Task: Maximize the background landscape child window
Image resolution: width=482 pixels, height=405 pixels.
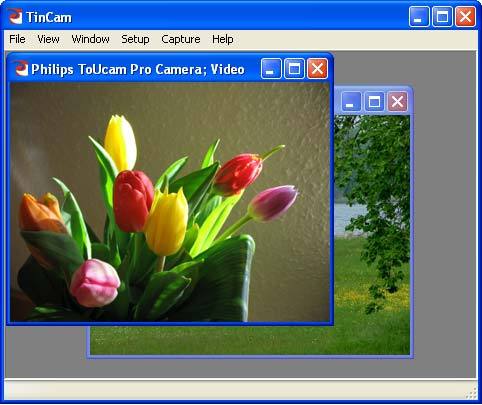Action: [374, 101]
